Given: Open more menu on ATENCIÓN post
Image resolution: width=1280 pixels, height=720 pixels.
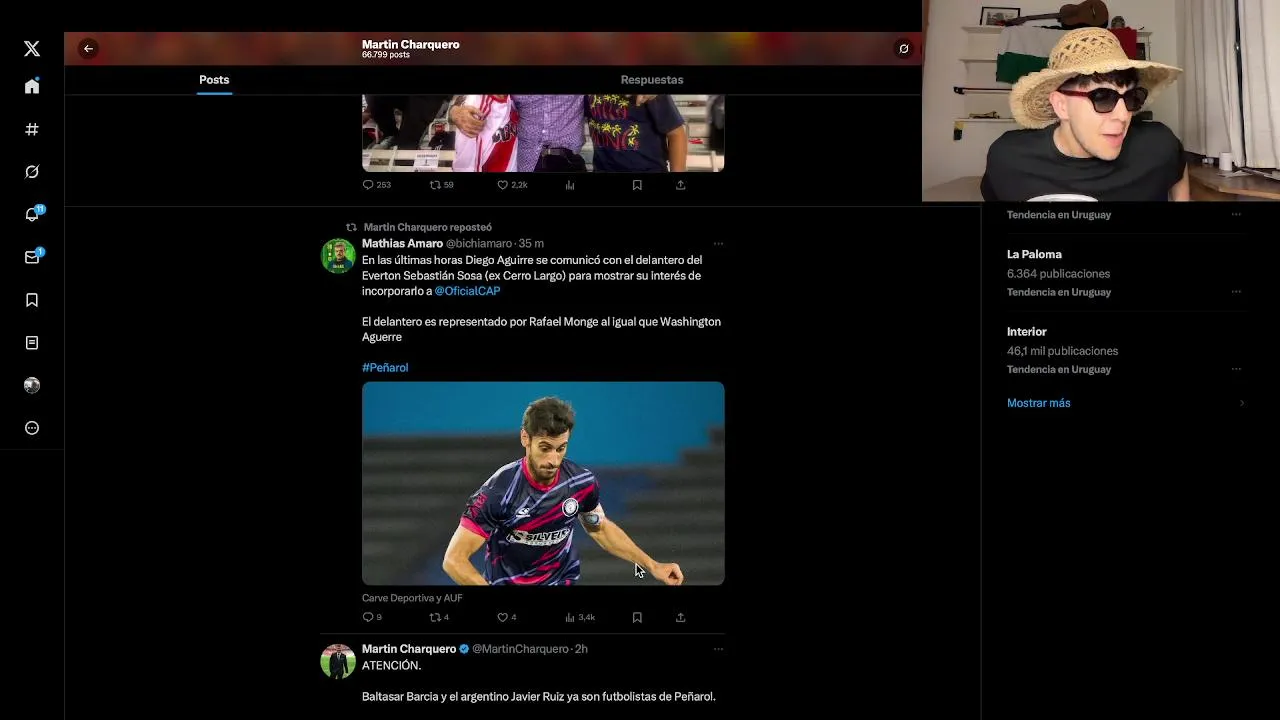Looking at the screenshot, I should [718, 649].
